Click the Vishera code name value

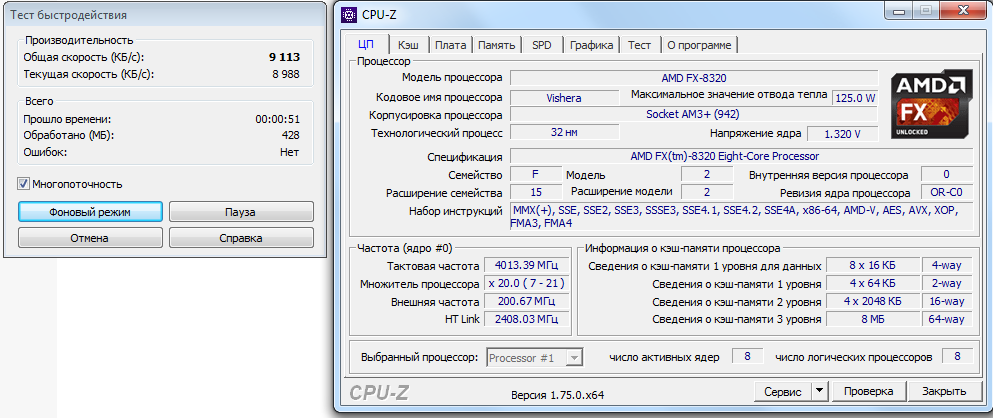[564, 98]
